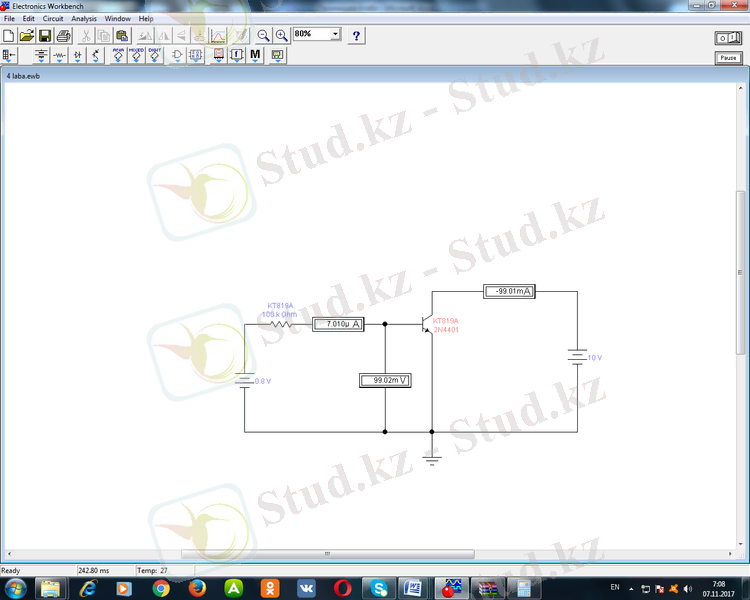
Task: Print the circuit
Action: tap(64, 36)
